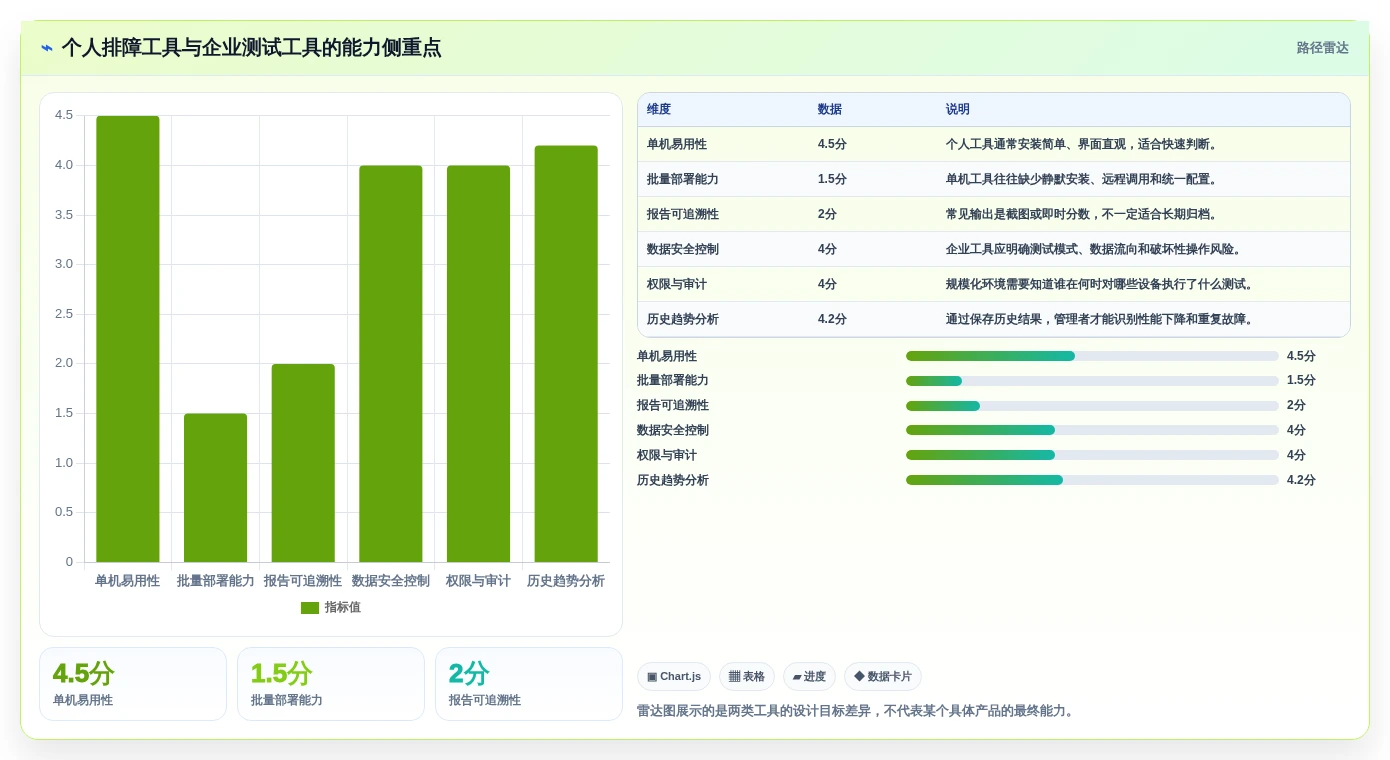The image size is (1390, 760).
Task: Click the 说明 column header
Action: [958, 110]
